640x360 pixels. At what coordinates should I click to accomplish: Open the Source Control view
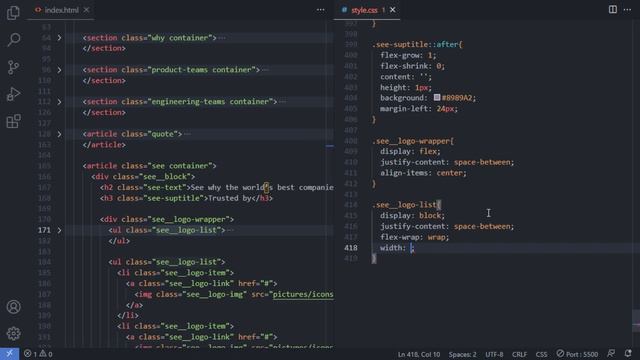point(13,67)
